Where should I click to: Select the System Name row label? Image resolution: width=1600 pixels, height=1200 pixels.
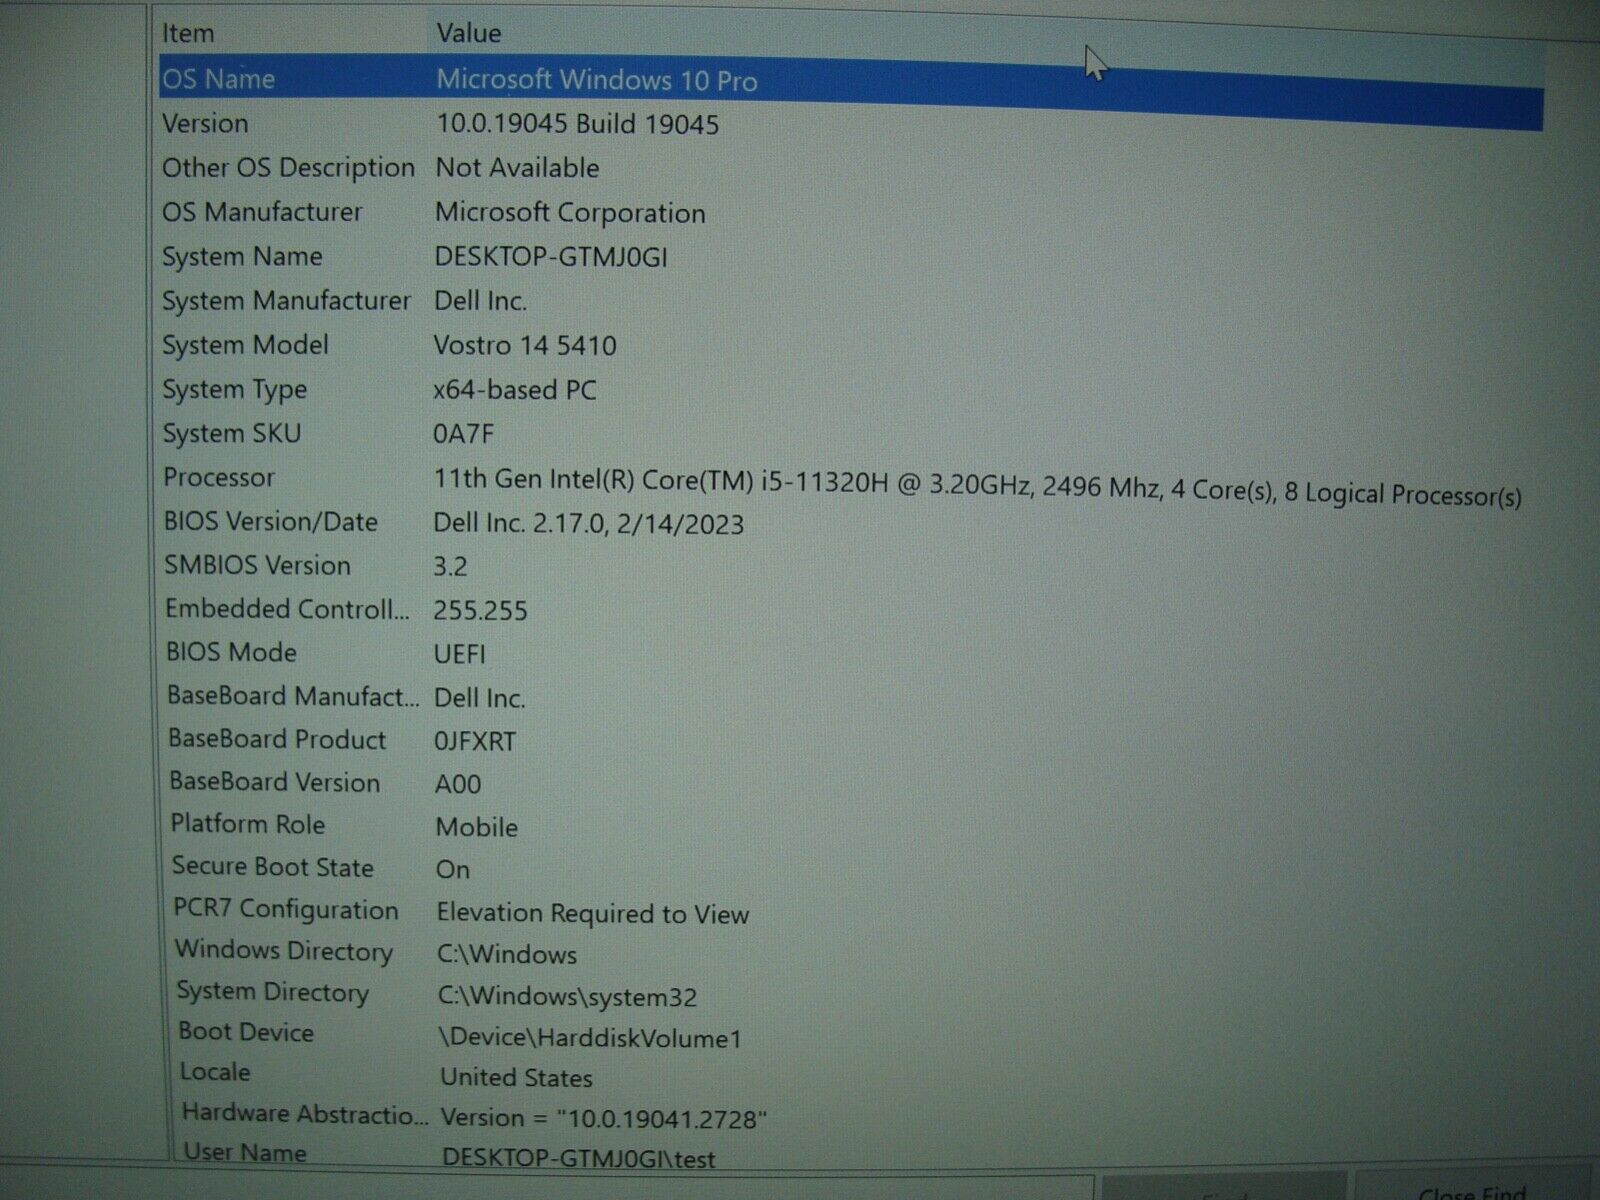(242, 257)
